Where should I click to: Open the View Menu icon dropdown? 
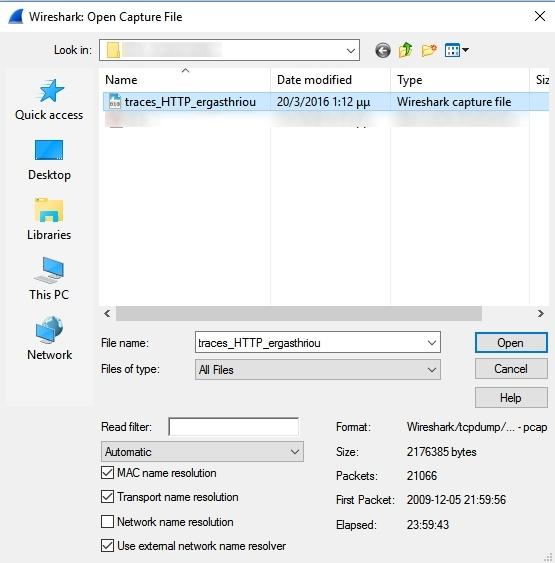[457, 50]
